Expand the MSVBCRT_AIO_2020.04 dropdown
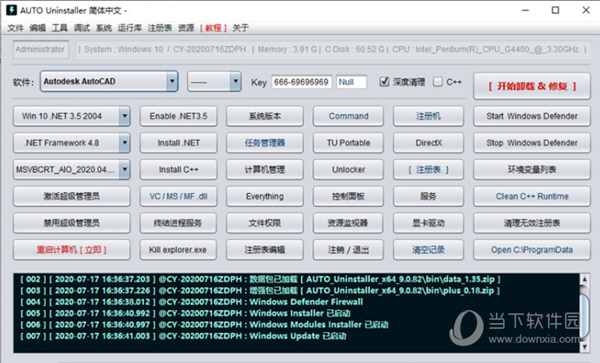This screenshot has height=363, width=600. click(x=124, y=169)
